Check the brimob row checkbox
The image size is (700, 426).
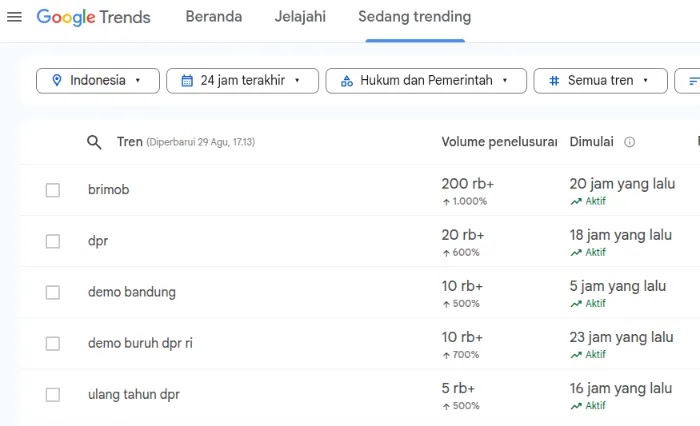click(x=53, y=190)
